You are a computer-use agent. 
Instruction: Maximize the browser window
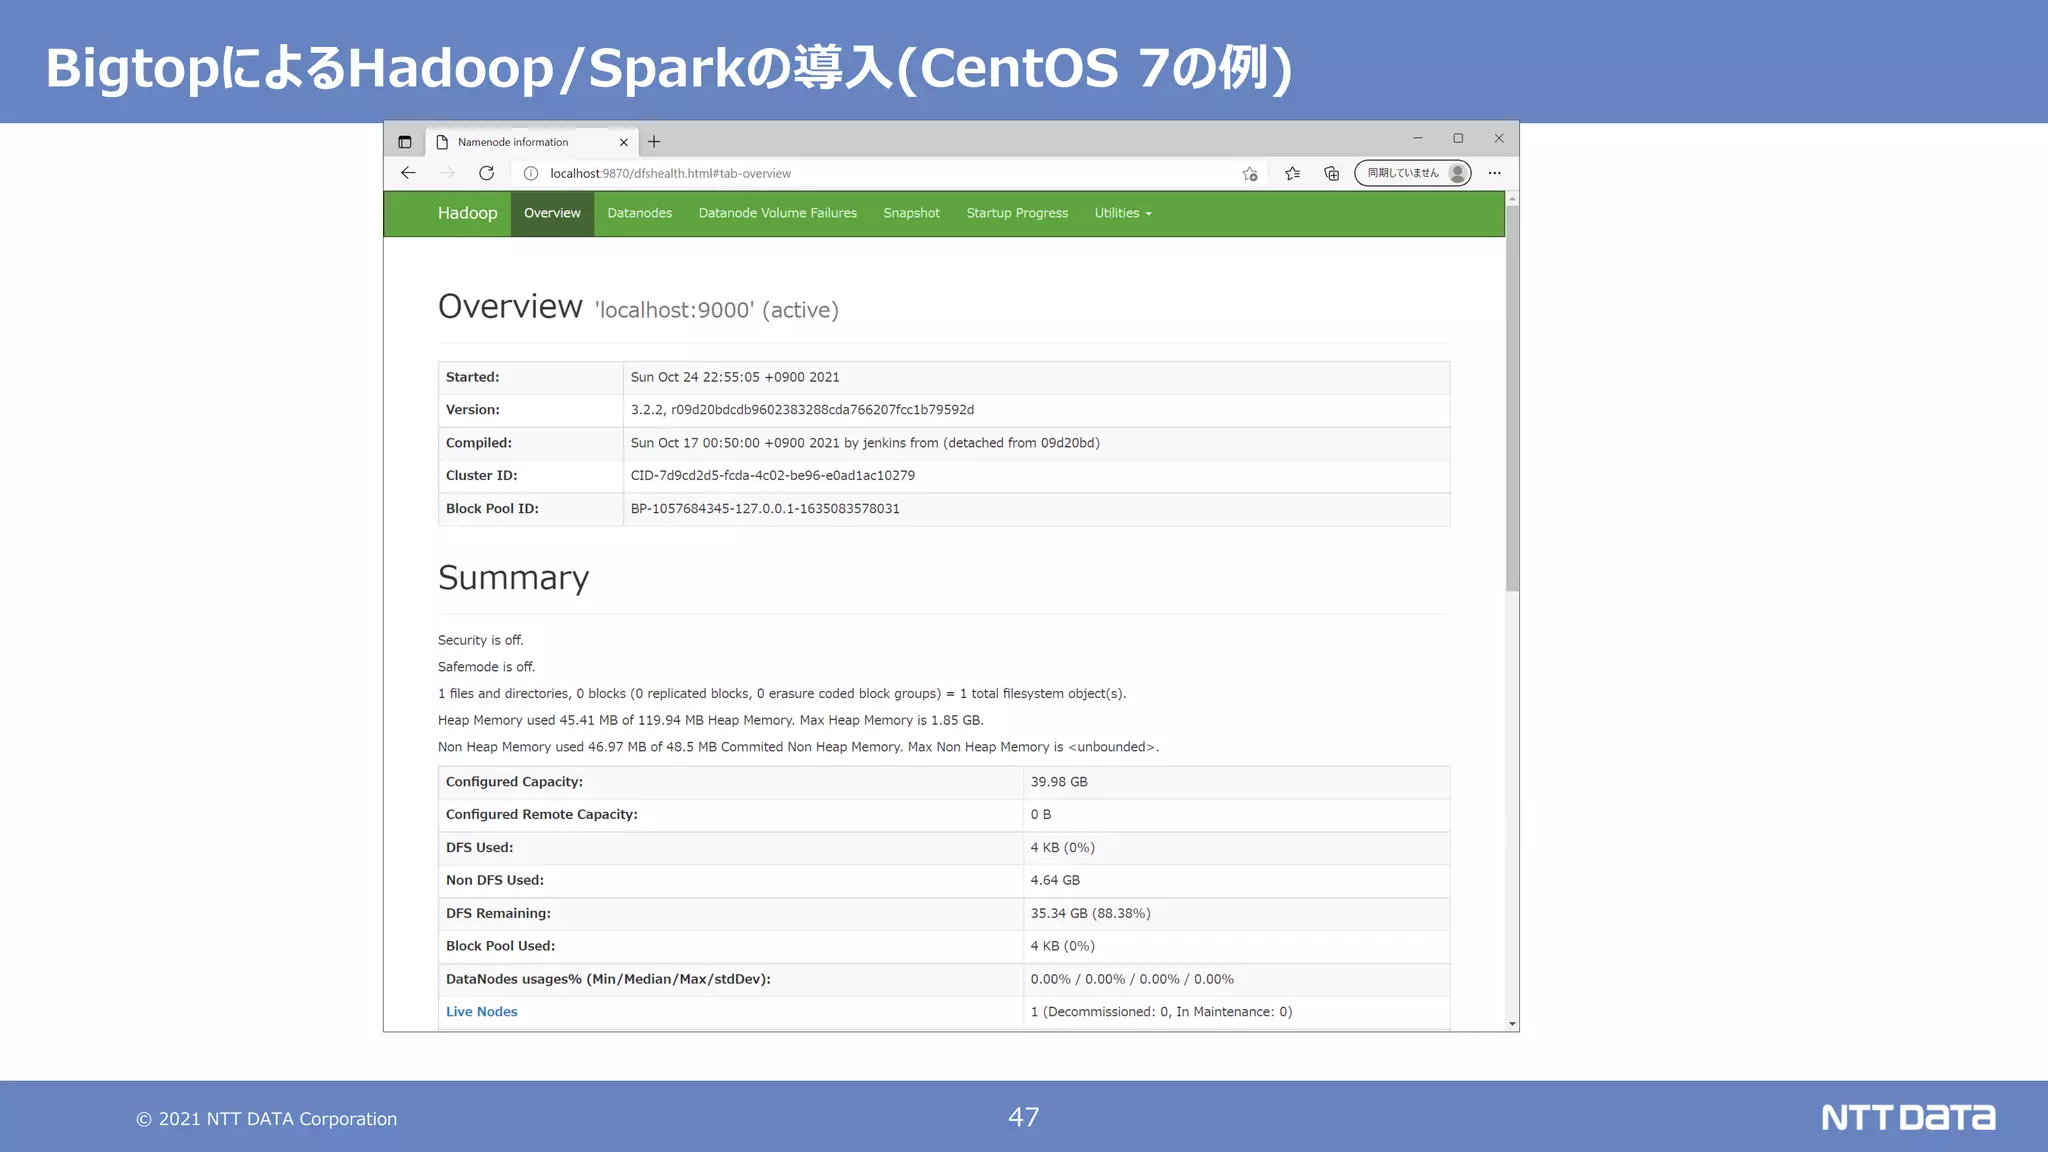[x=1458, y=138]
